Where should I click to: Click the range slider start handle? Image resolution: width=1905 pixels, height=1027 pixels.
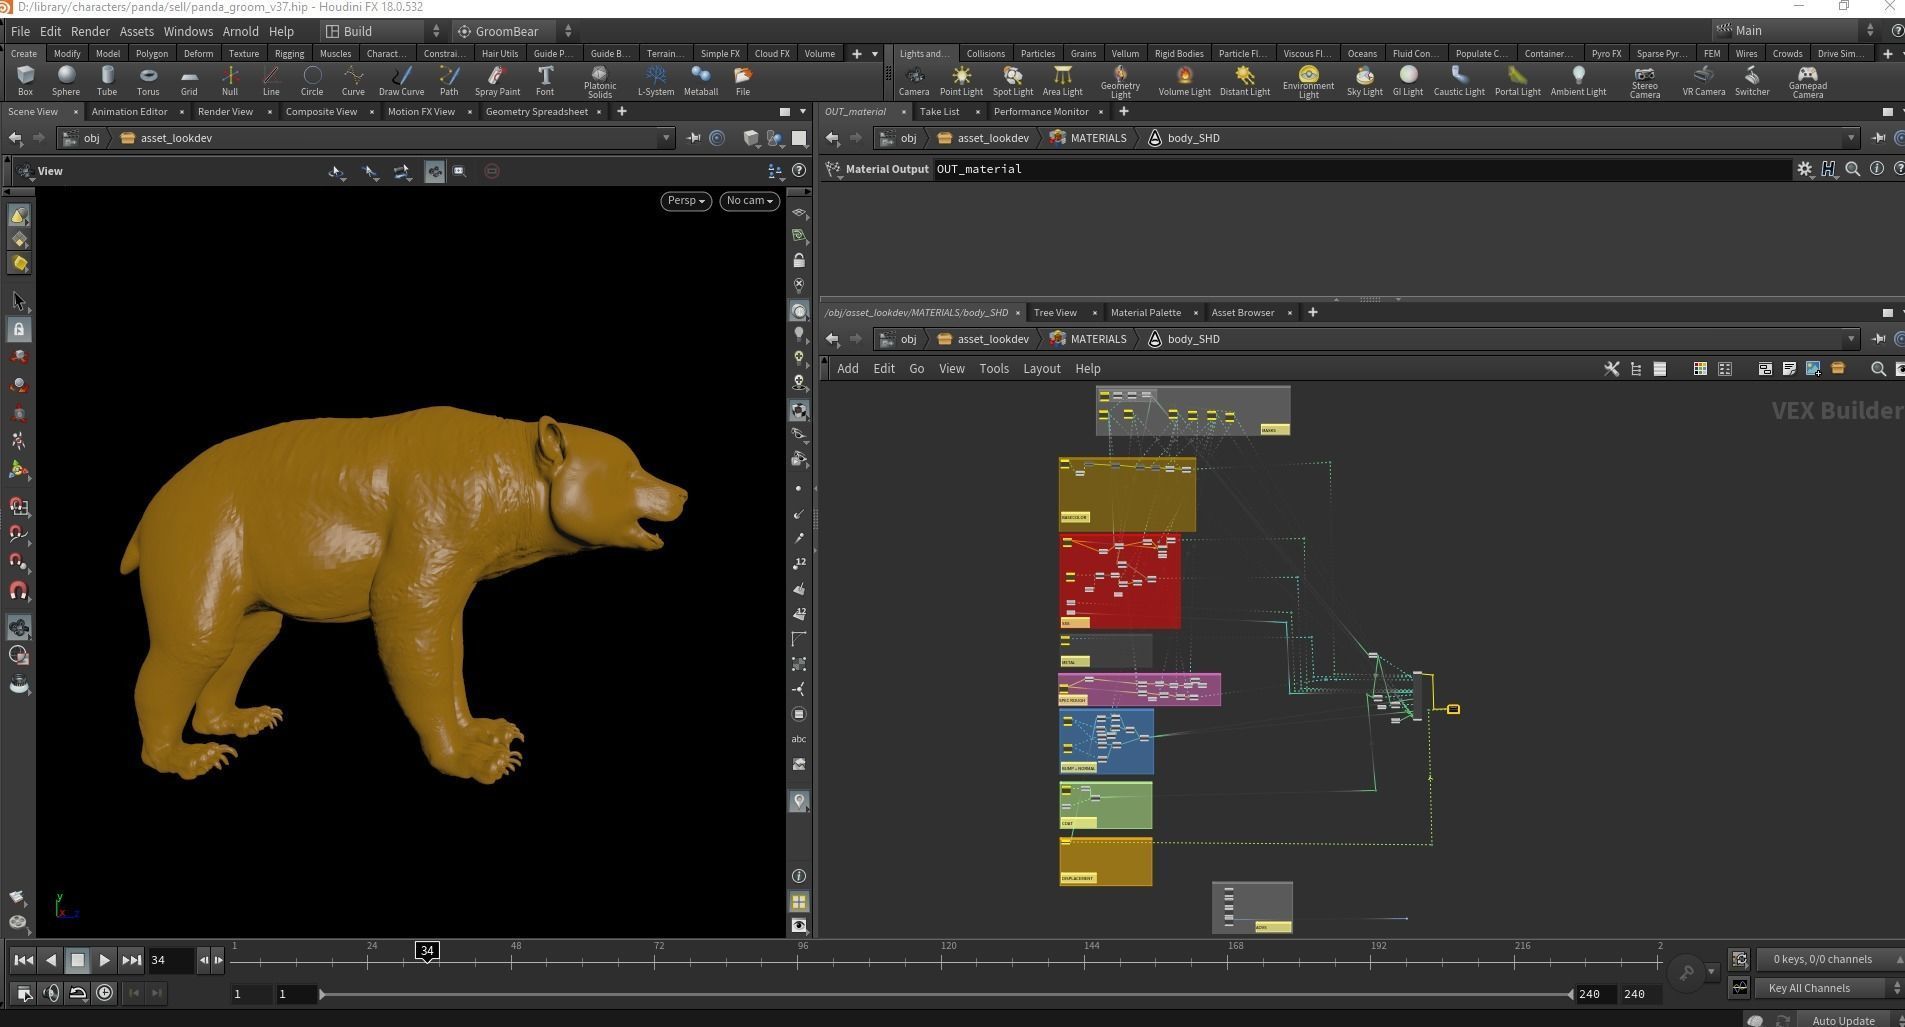click(322, 994)
